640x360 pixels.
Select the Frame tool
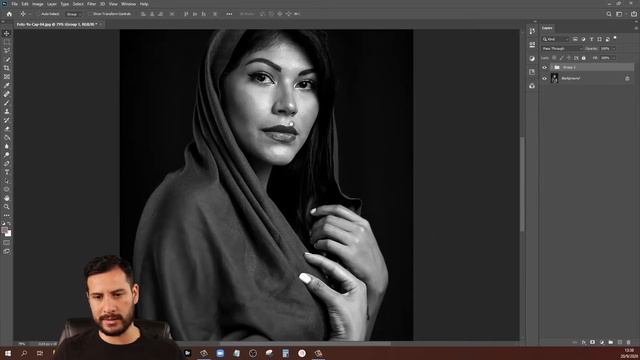click(7, 76)
